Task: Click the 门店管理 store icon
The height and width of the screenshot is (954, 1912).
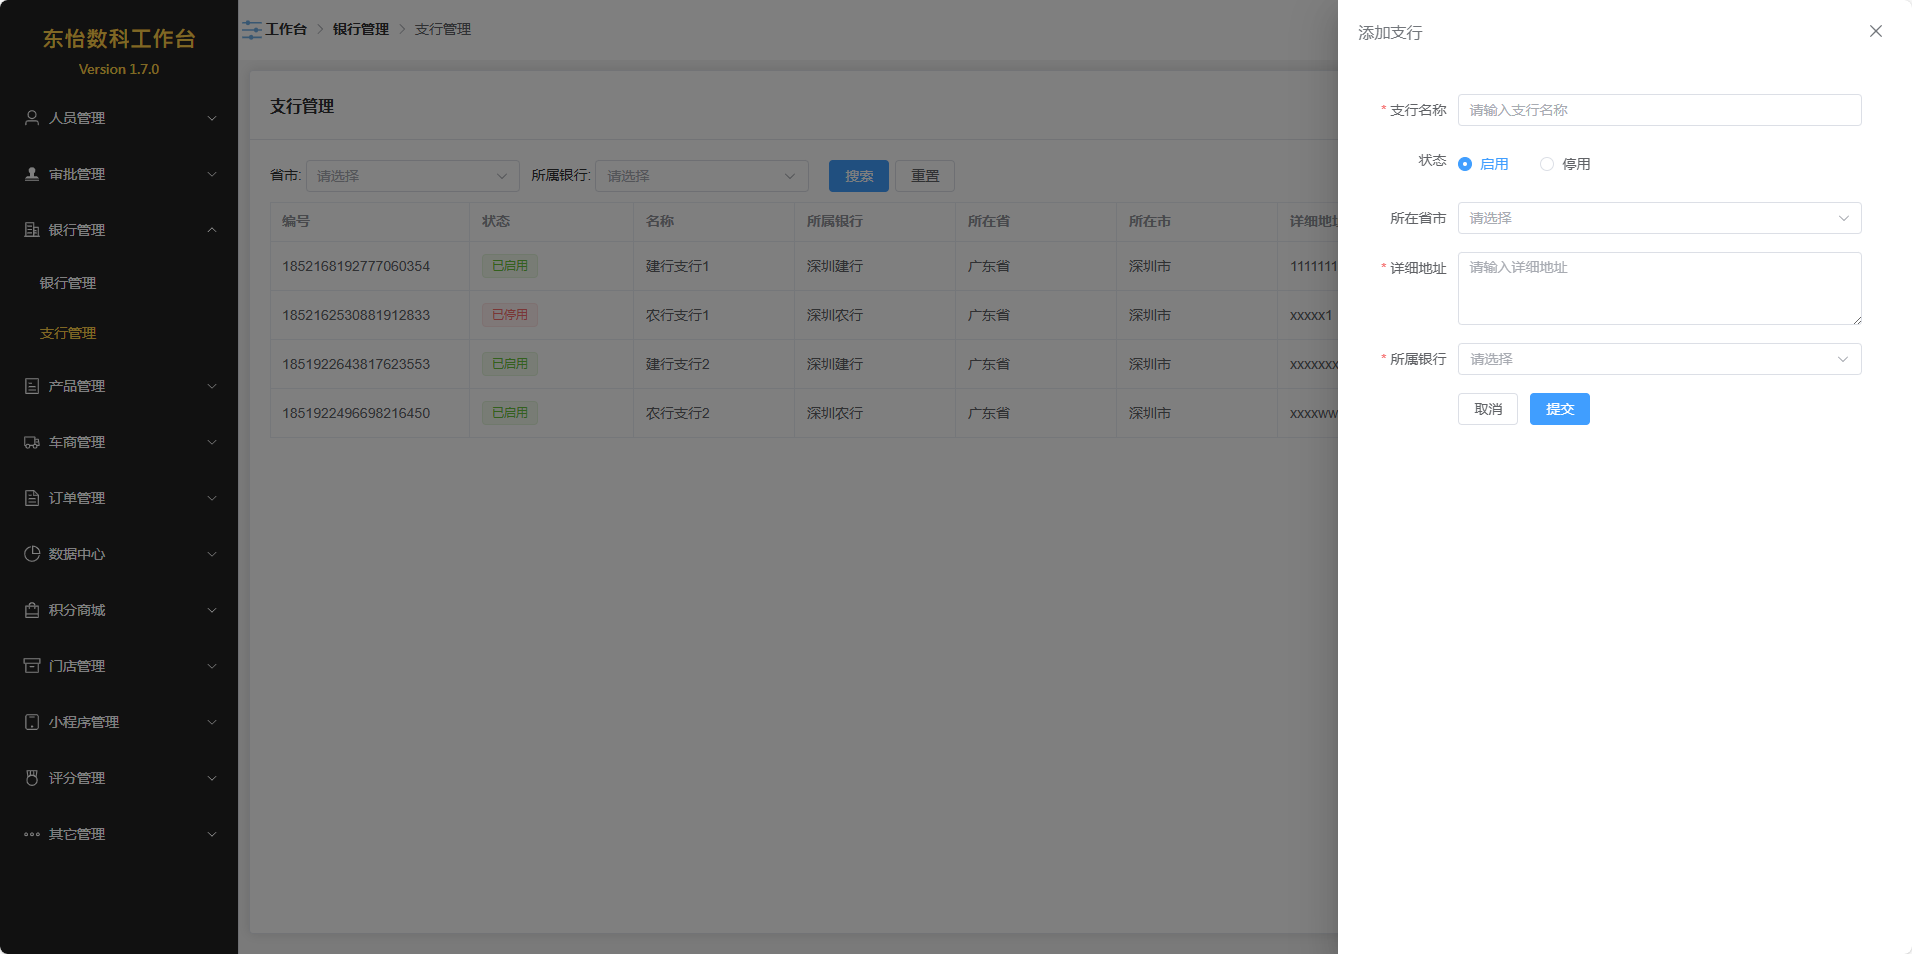Action: coord(32,666)
